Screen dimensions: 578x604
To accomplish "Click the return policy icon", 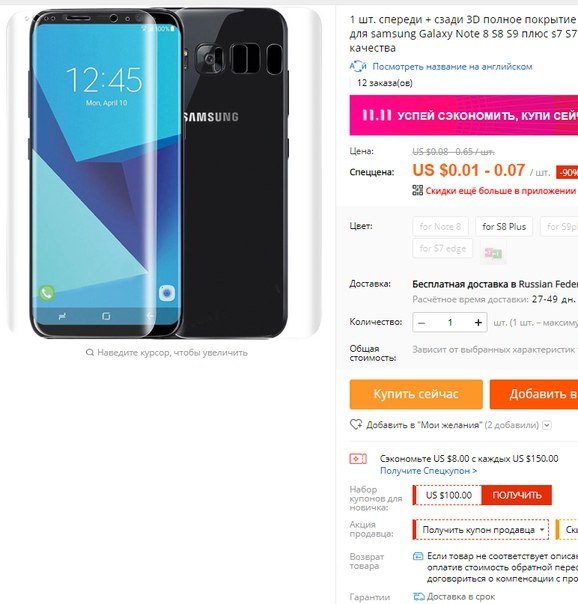I will click(x=418, y=556).
